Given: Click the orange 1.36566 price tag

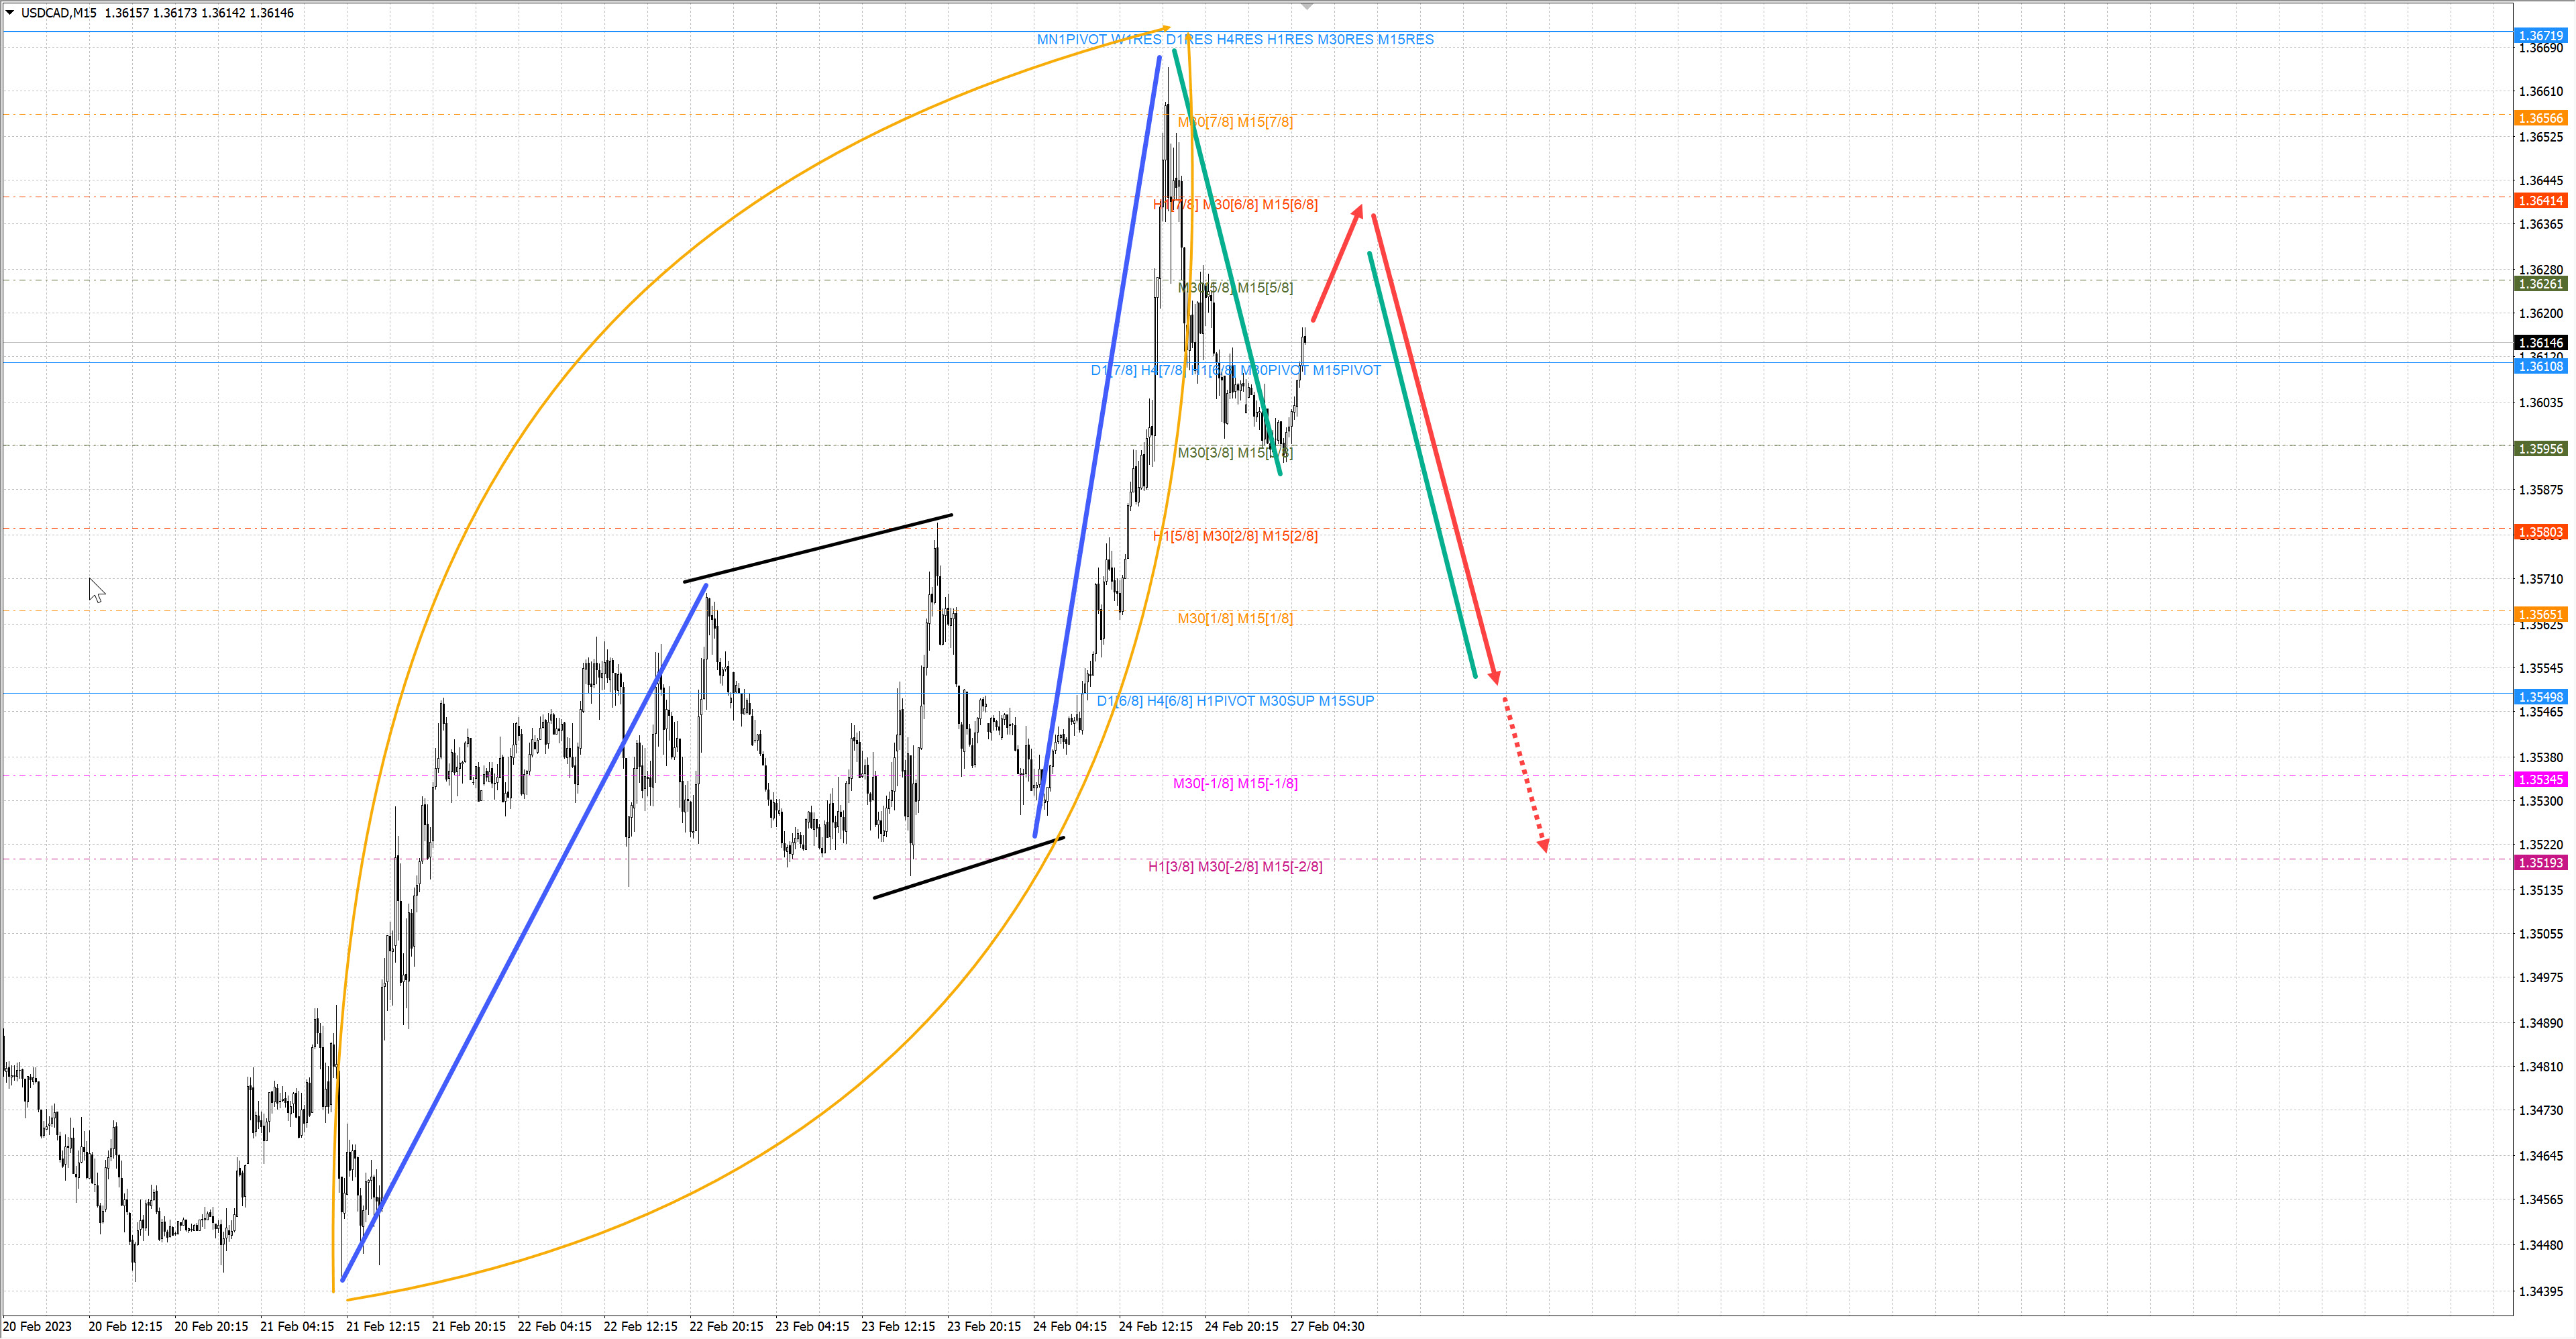Looking at the screenshot, I should point(2540,118).
